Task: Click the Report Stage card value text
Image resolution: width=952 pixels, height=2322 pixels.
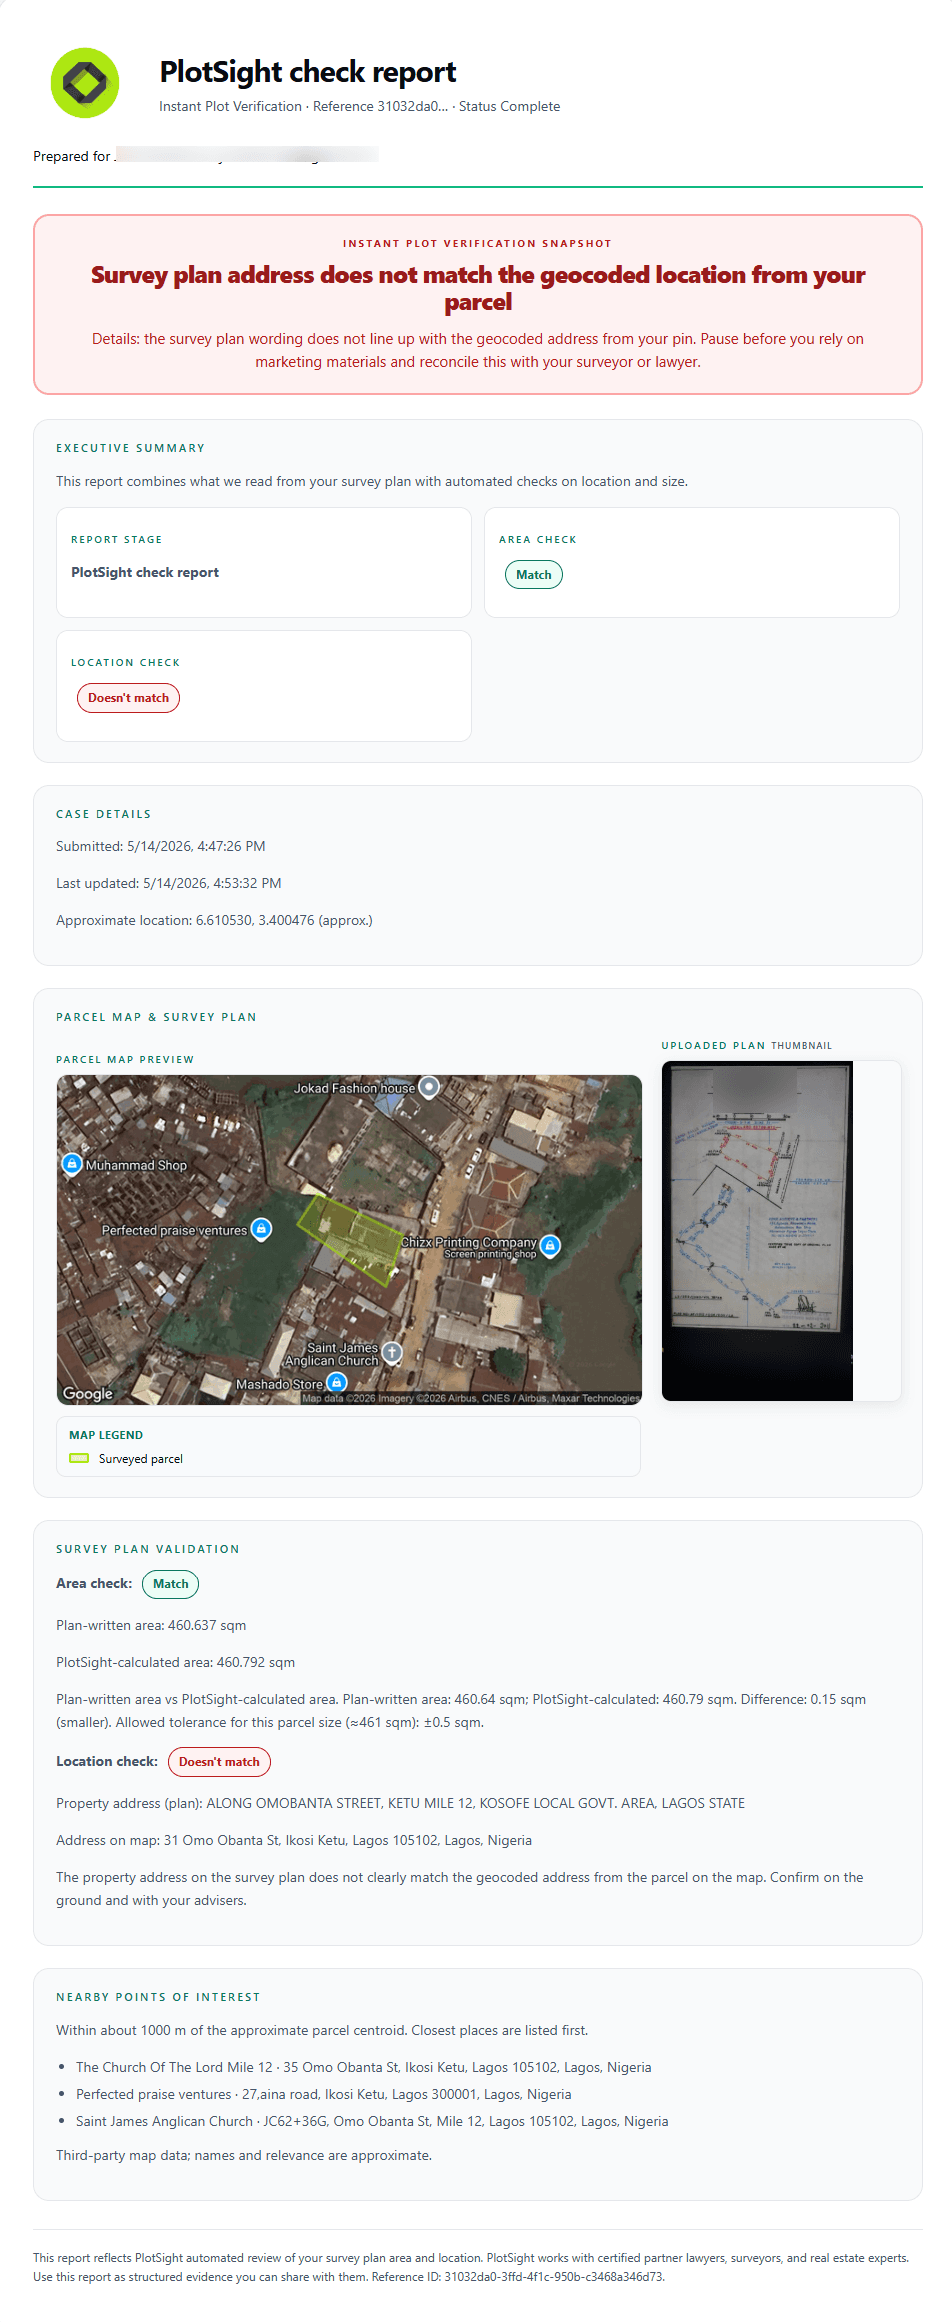Action: tap(145, 572)
